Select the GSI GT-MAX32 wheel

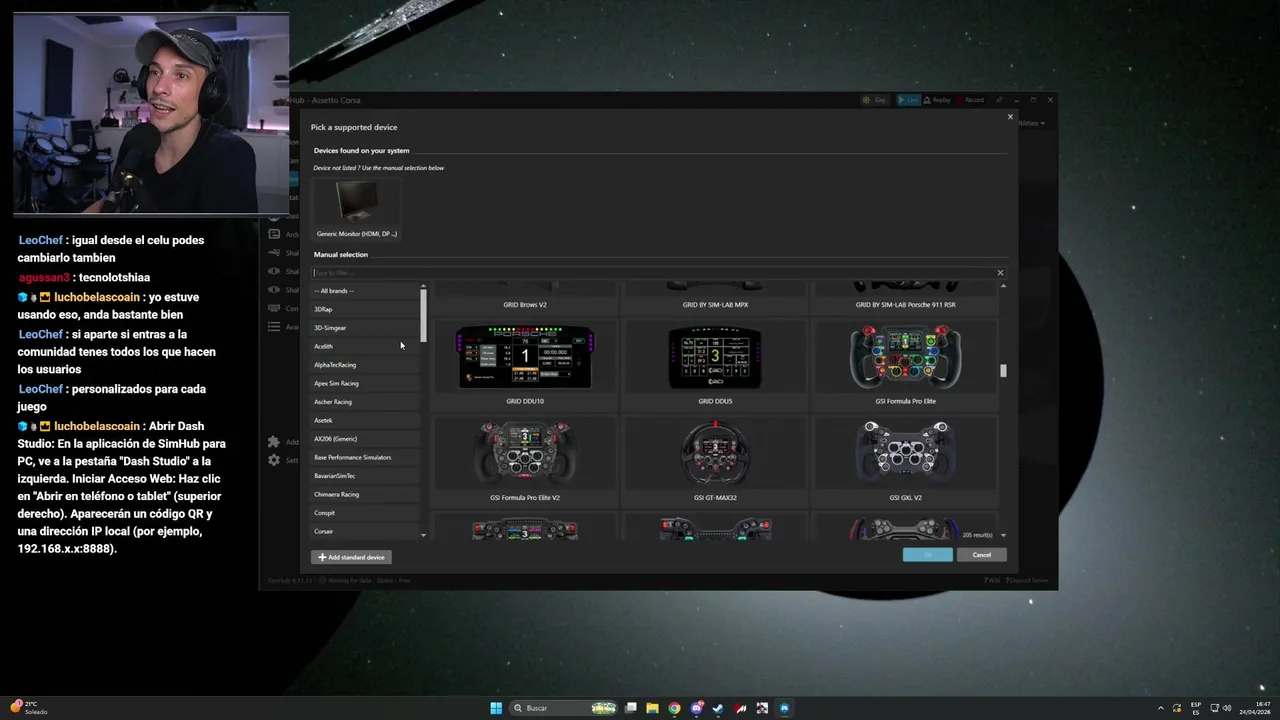715,461
